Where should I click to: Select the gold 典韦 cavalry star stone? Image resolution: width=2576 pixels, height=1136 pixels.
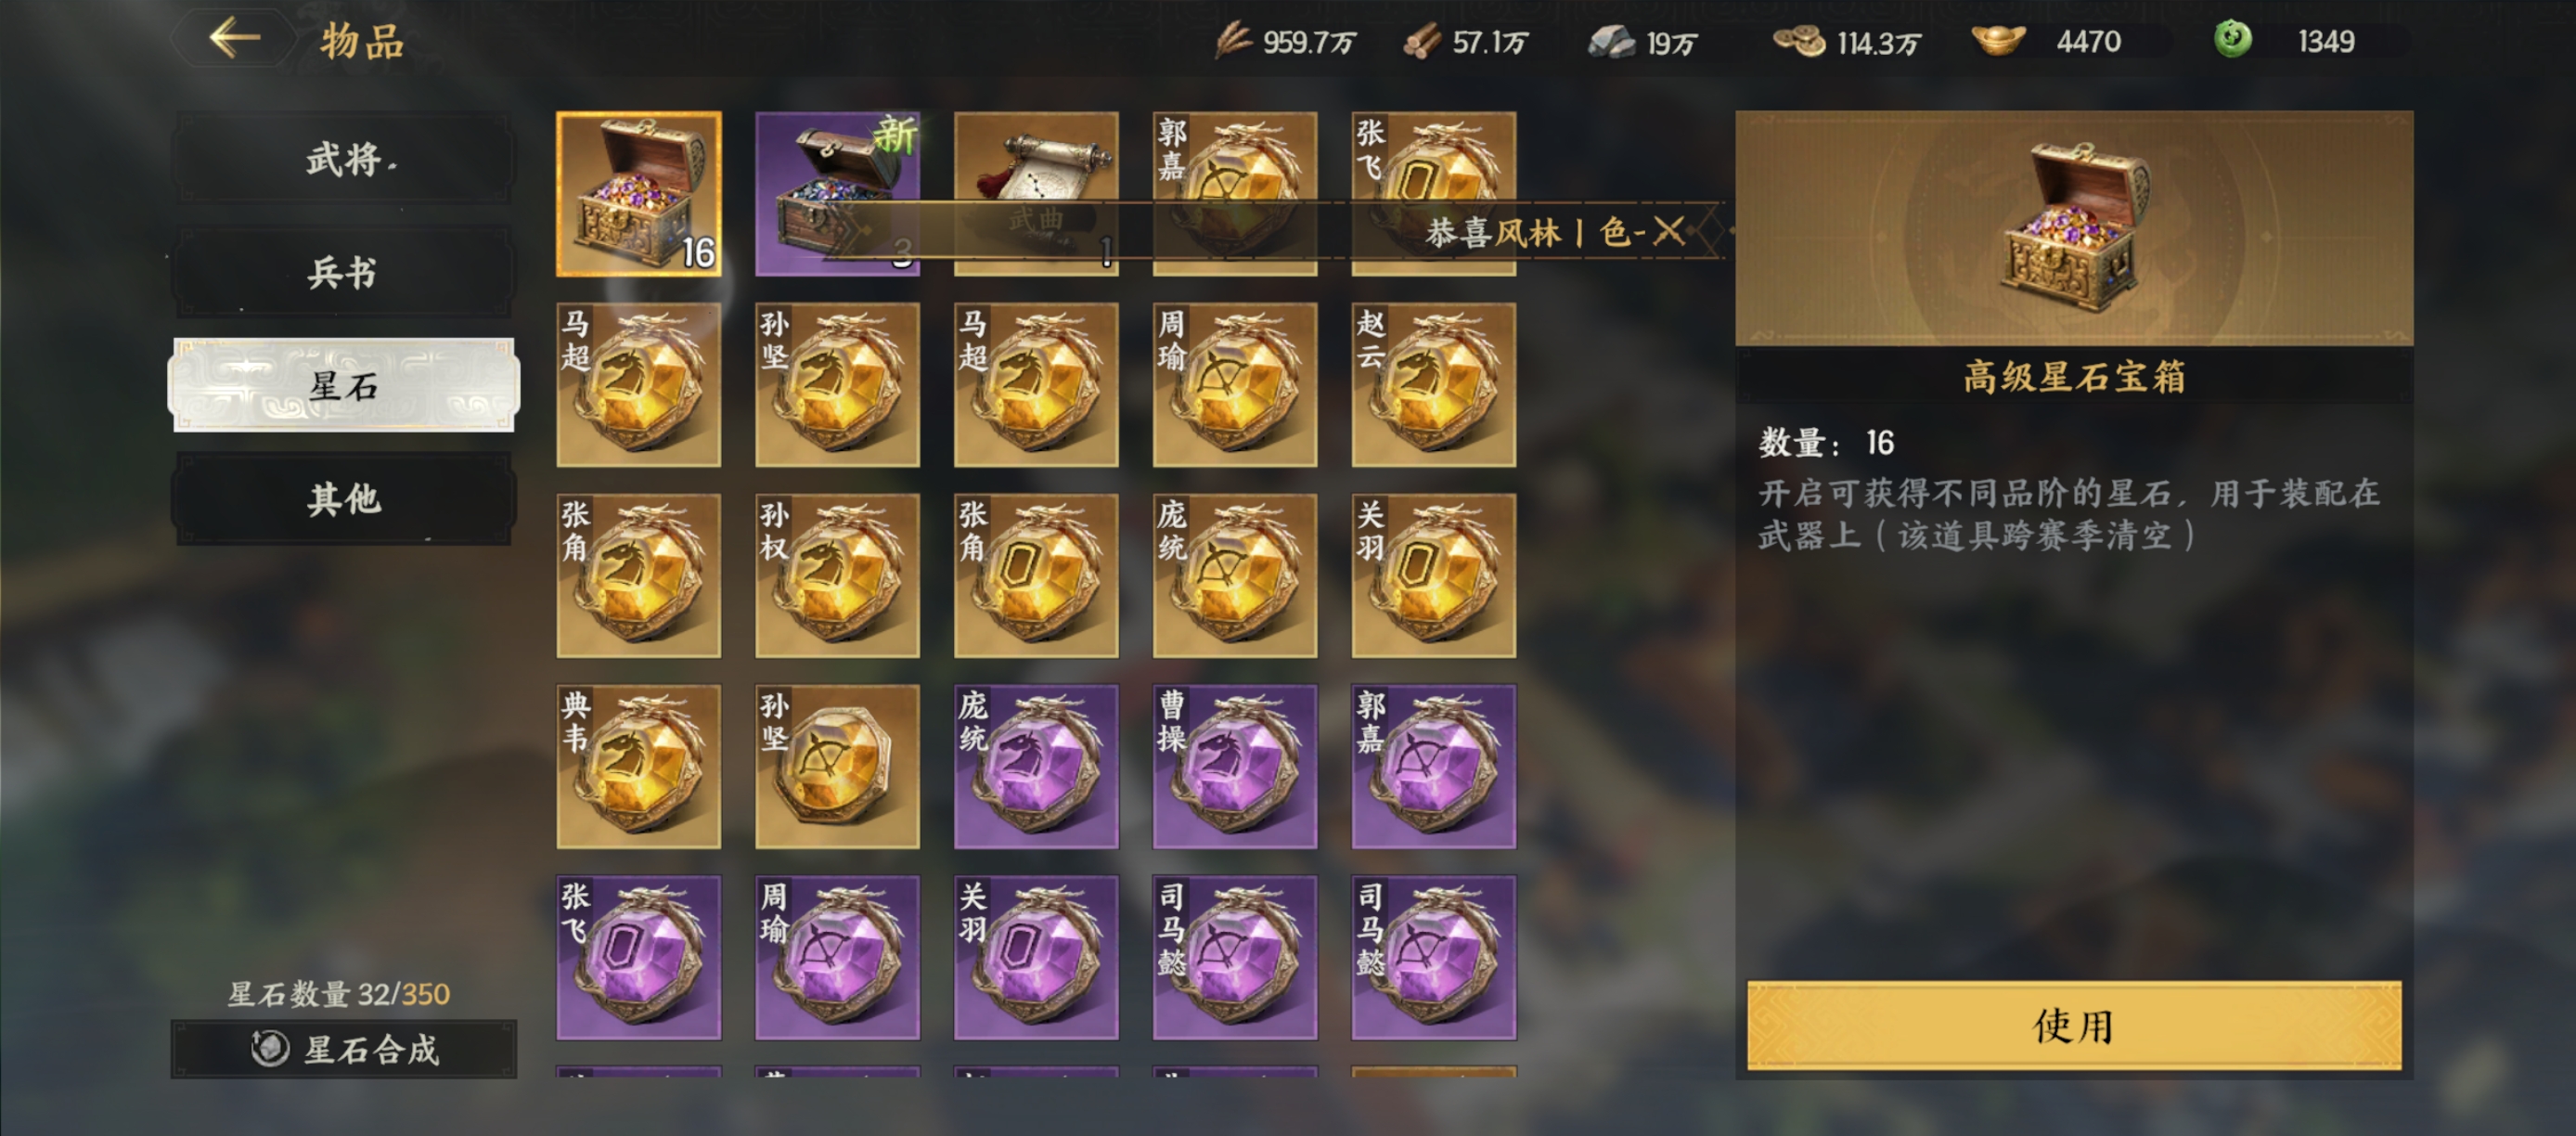[639, 767]
